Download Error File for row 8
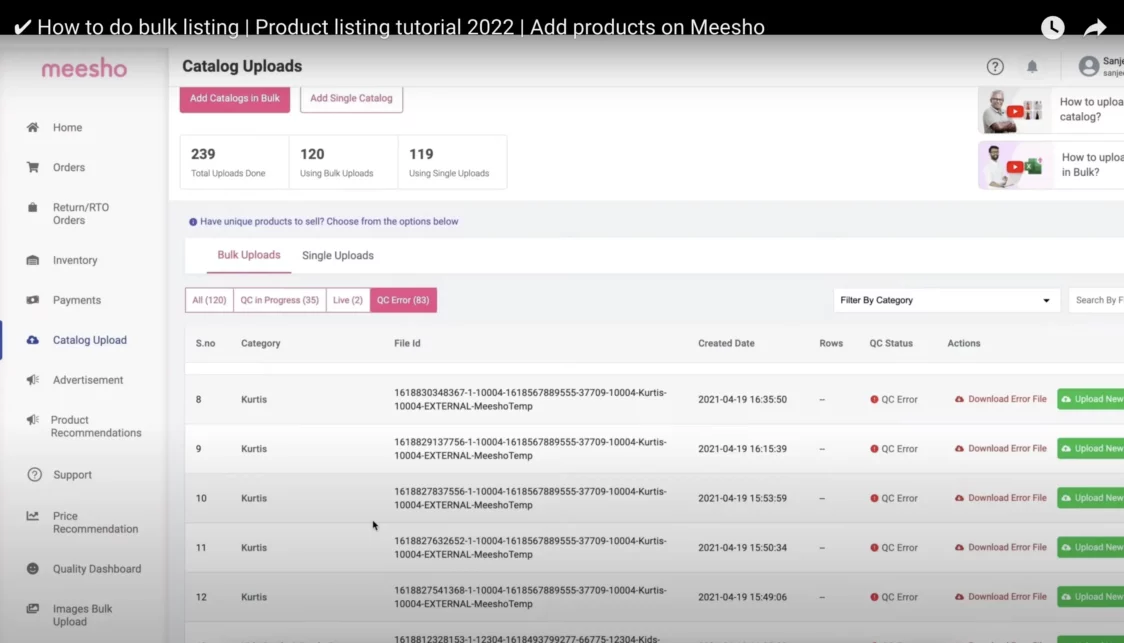The height and width of the screenshot is (643, 1124). pos(1001,399)
